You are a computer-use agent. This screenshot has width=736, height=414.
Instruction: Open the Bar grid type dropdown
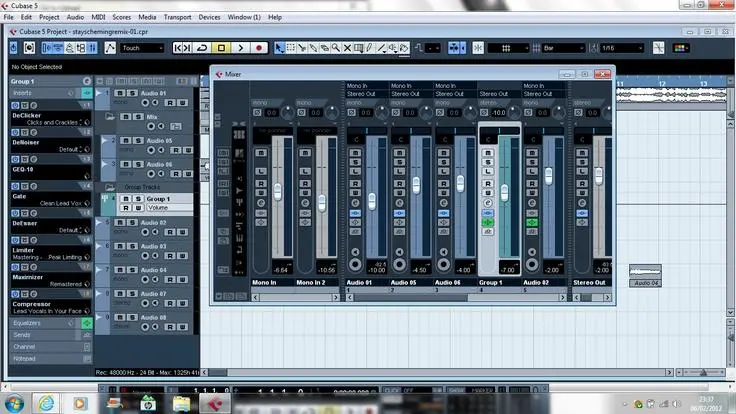click(563, 48)
